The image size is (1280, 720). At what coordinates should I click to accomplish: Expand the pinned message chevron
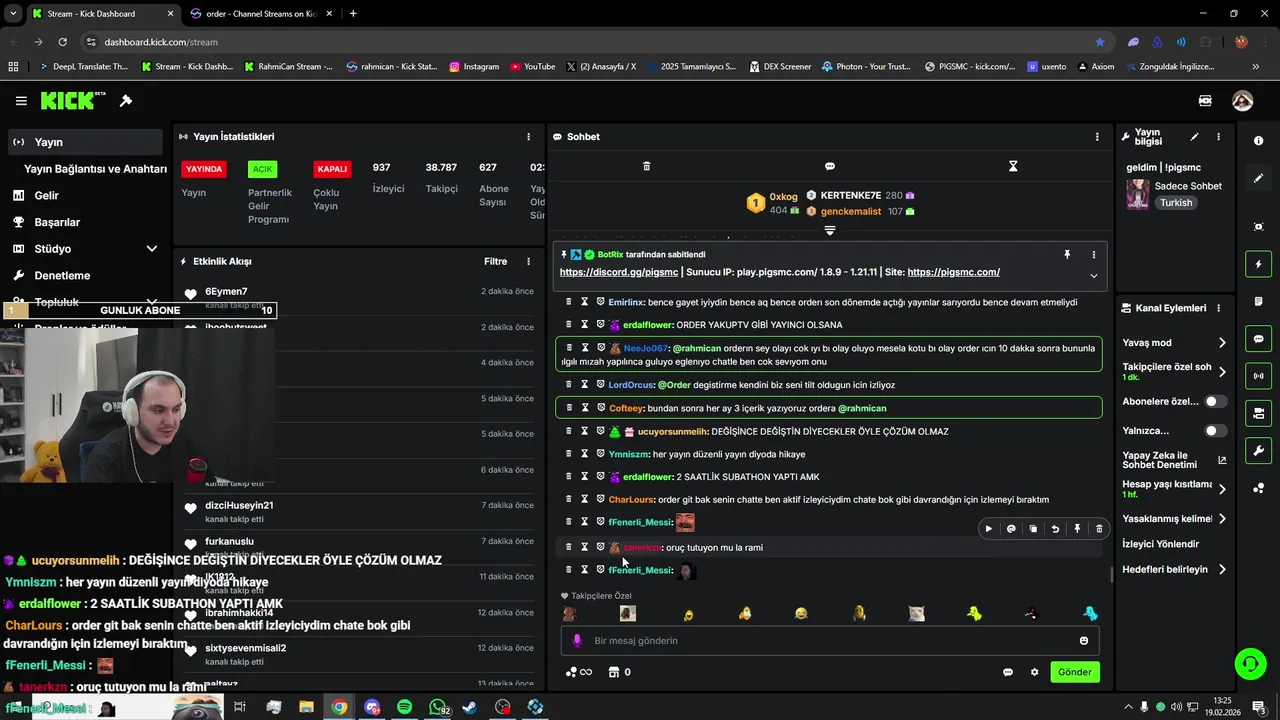click(1093, 276)
